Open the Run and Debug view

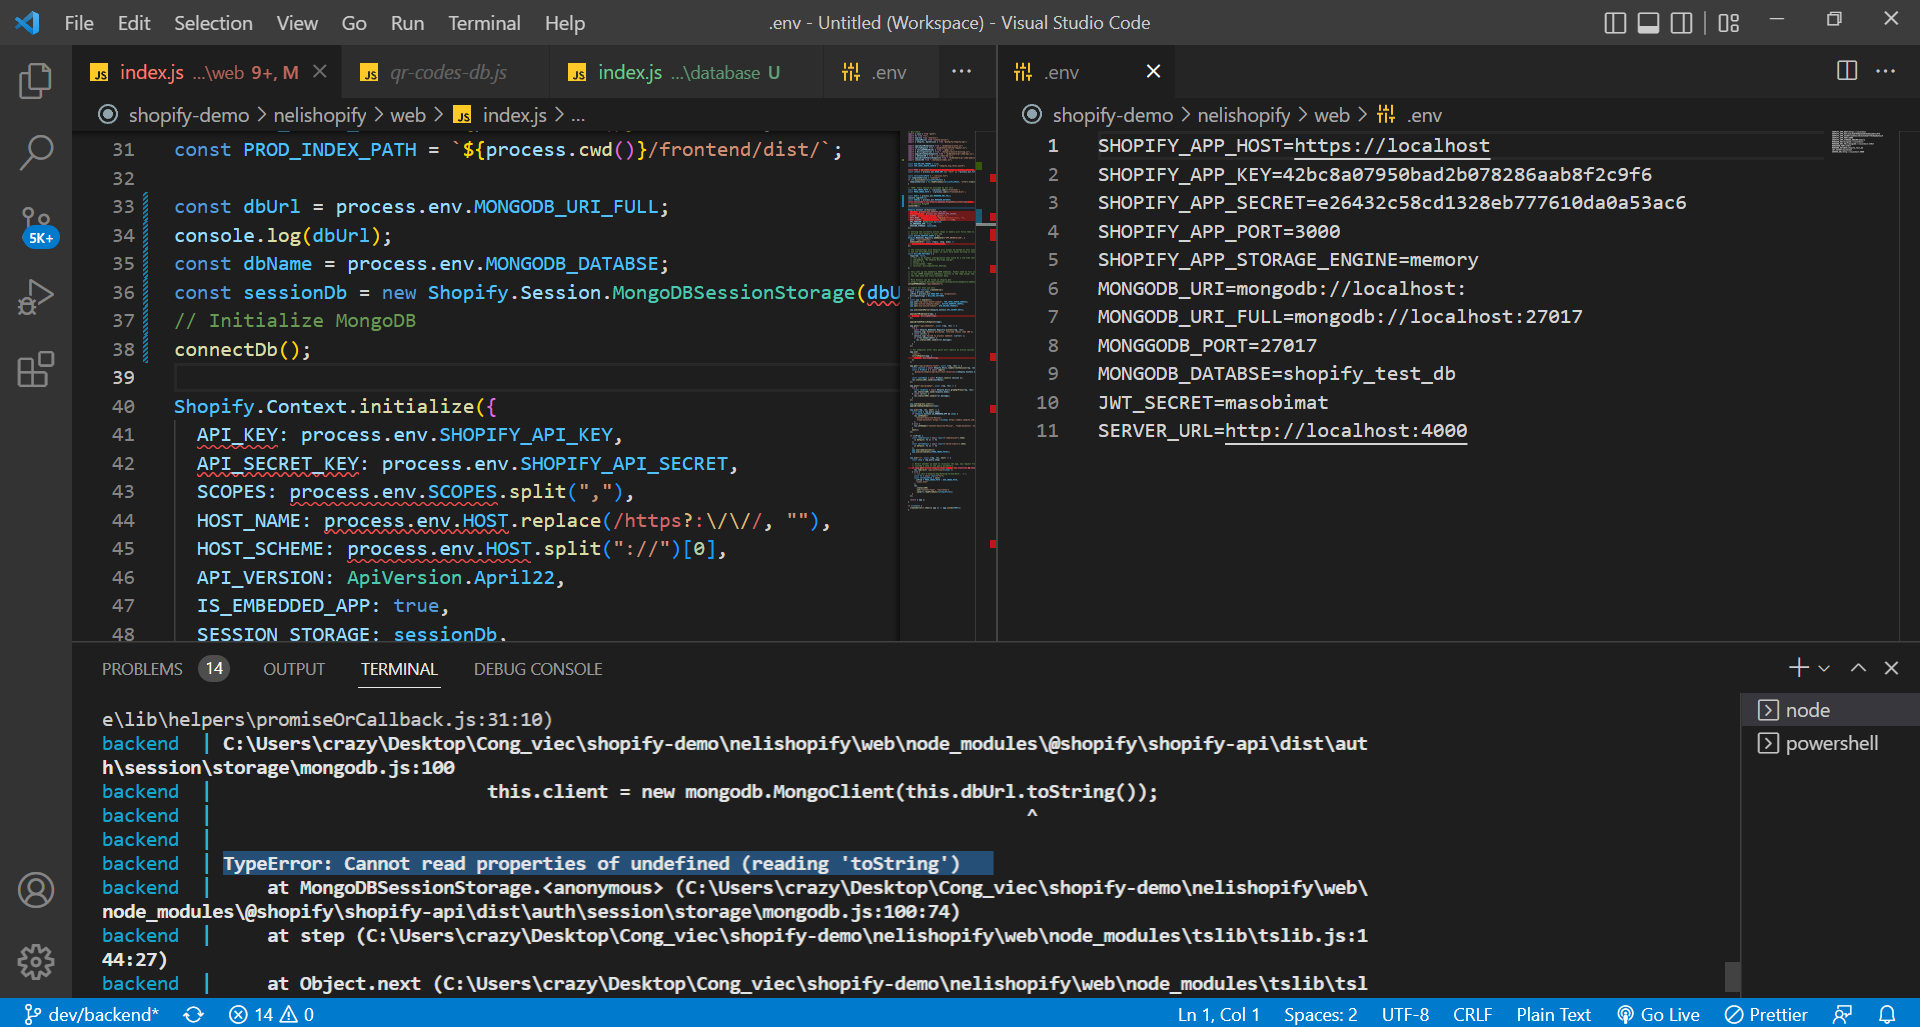[x=36, y=298]
